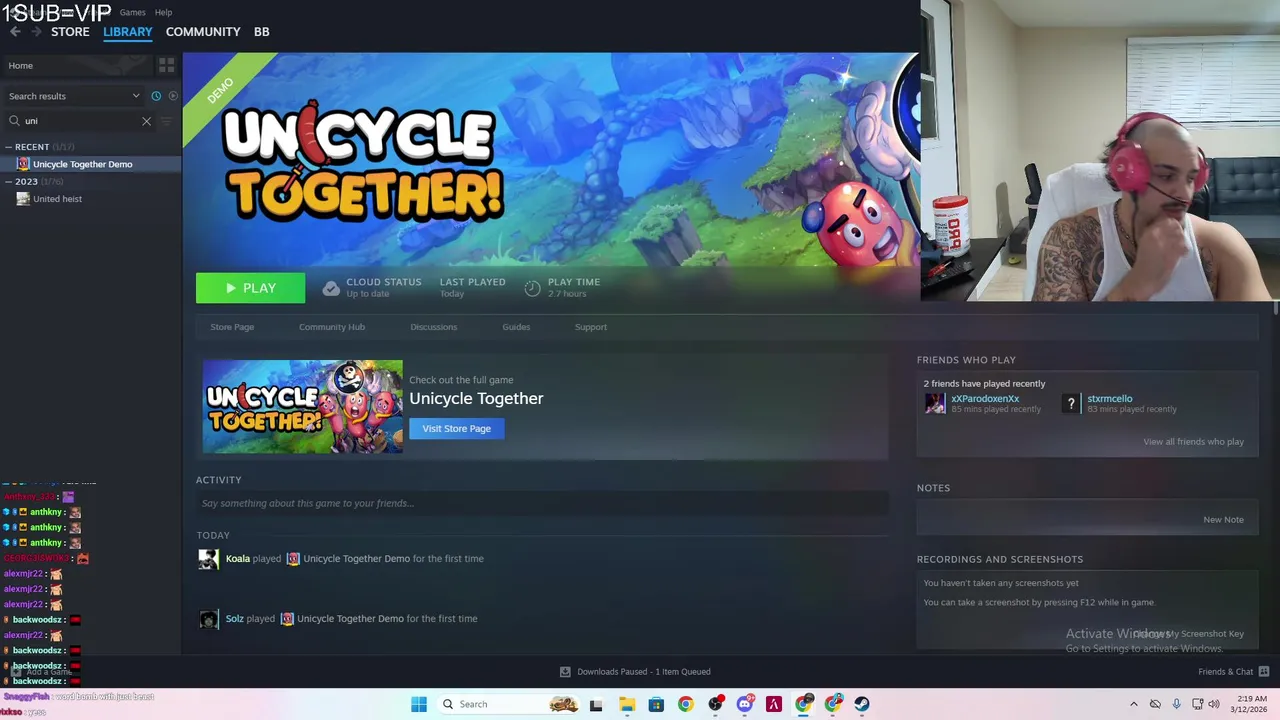Click Solz's avatar in activity feed

[x=208, y=619]
